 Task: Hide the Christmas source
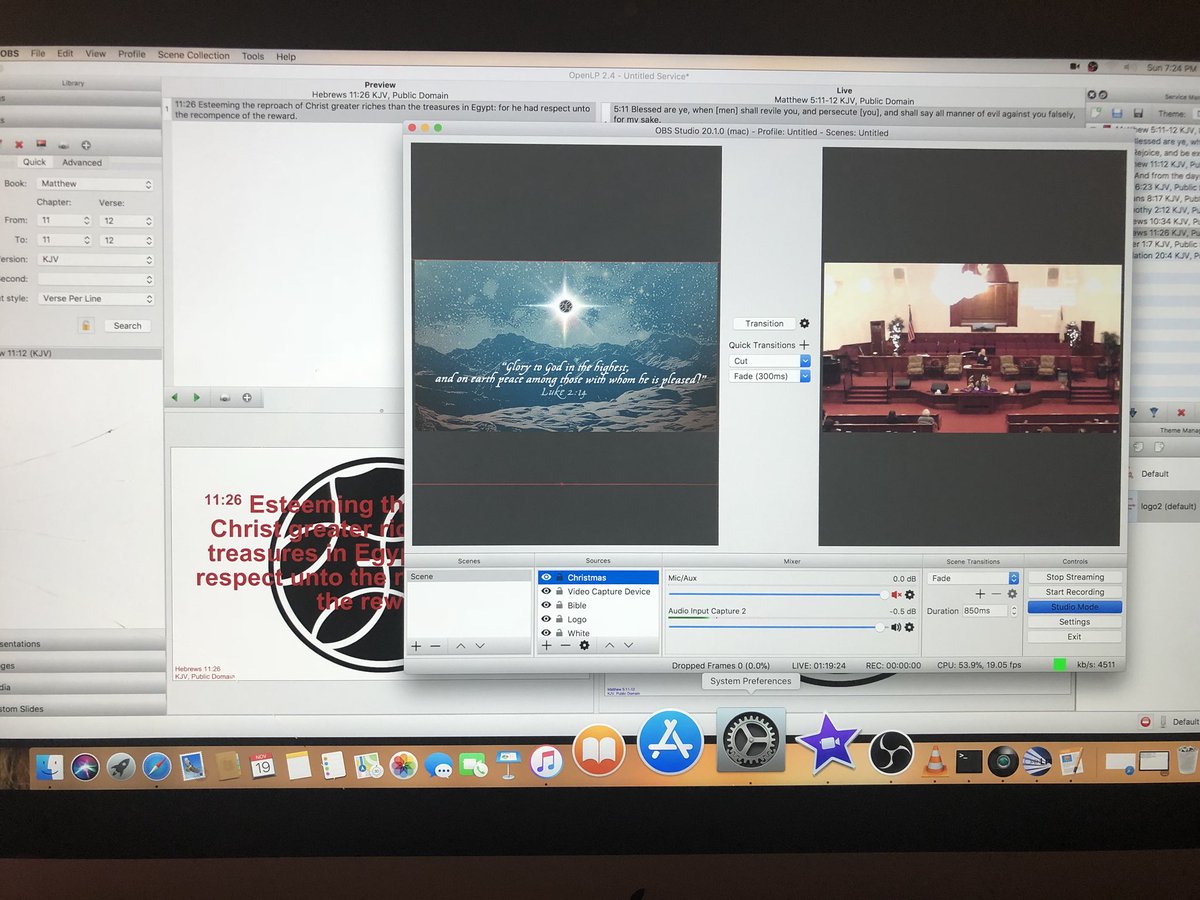[x=546, y=577]
